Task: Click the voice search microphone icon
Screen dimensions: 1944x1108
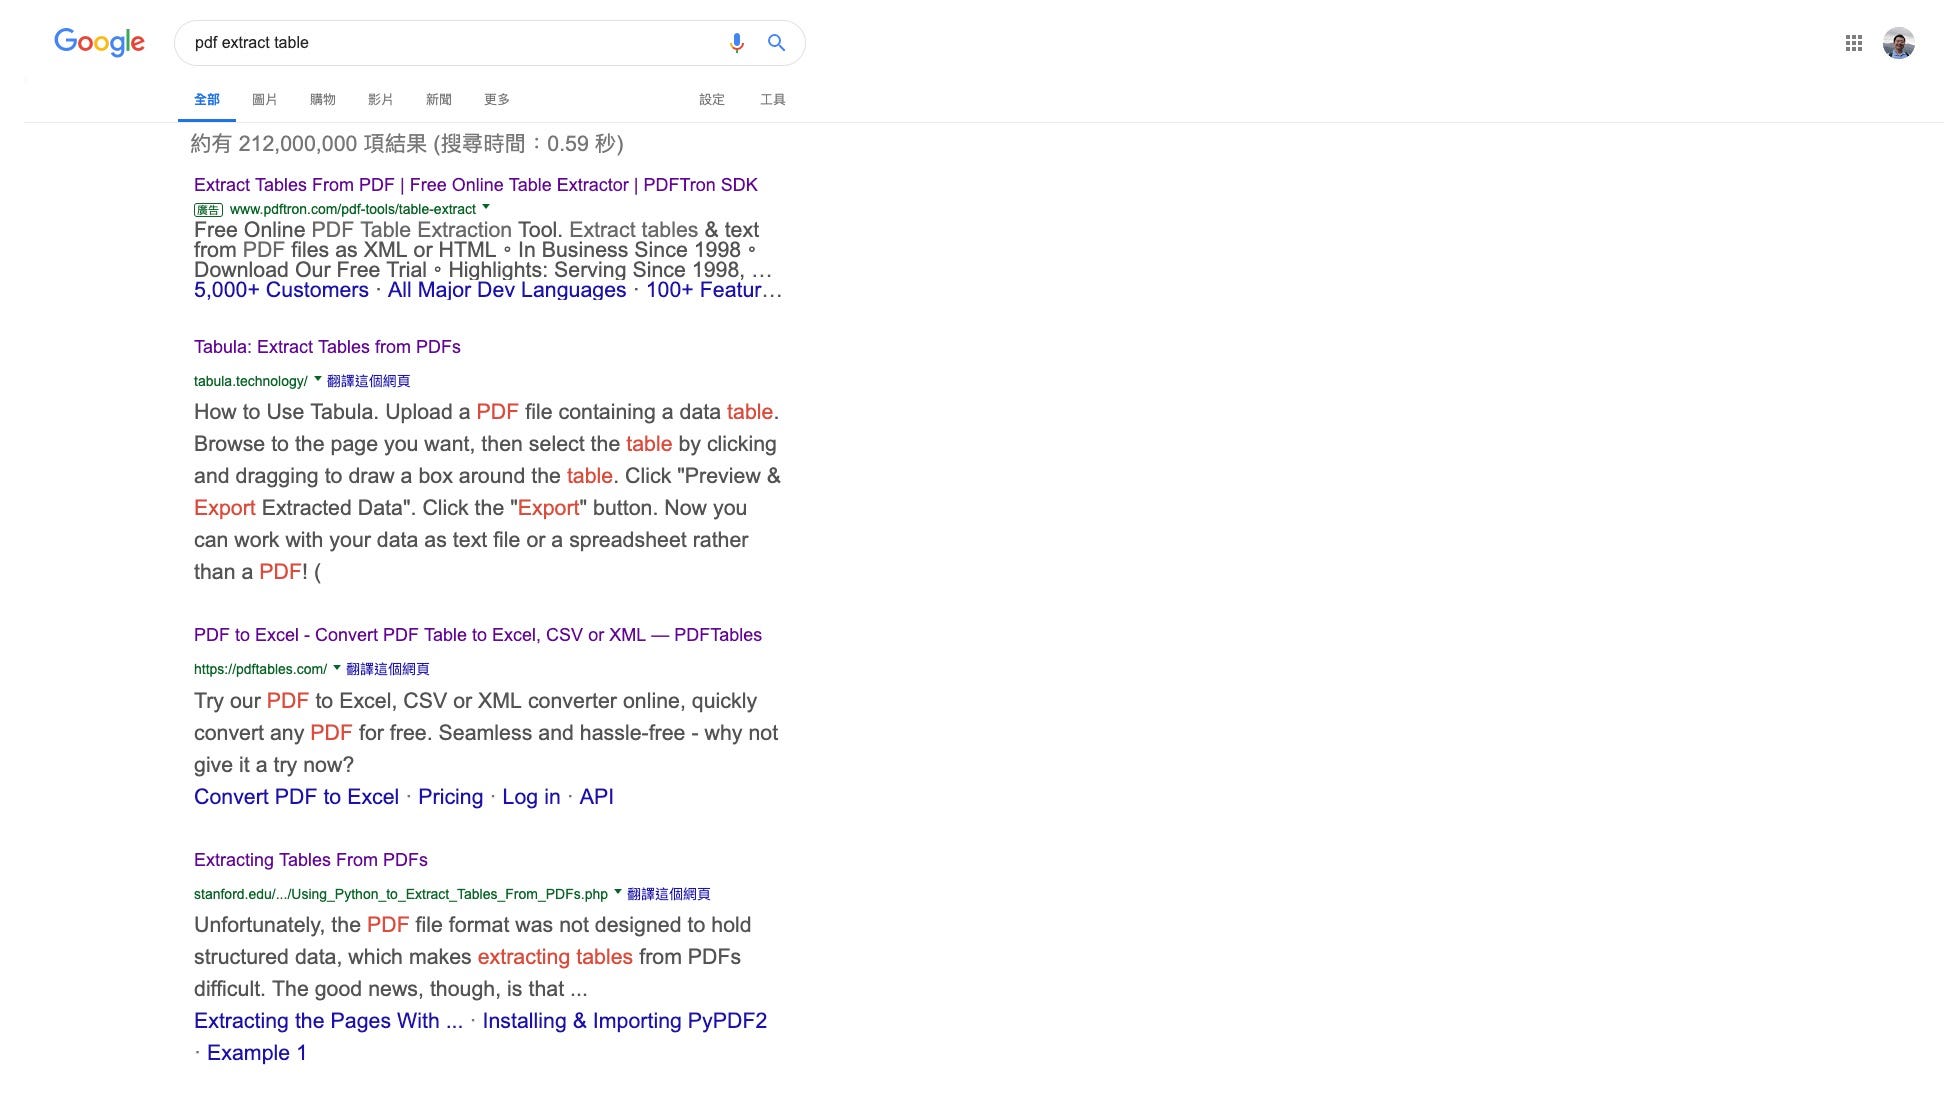Action: [737, 43]
